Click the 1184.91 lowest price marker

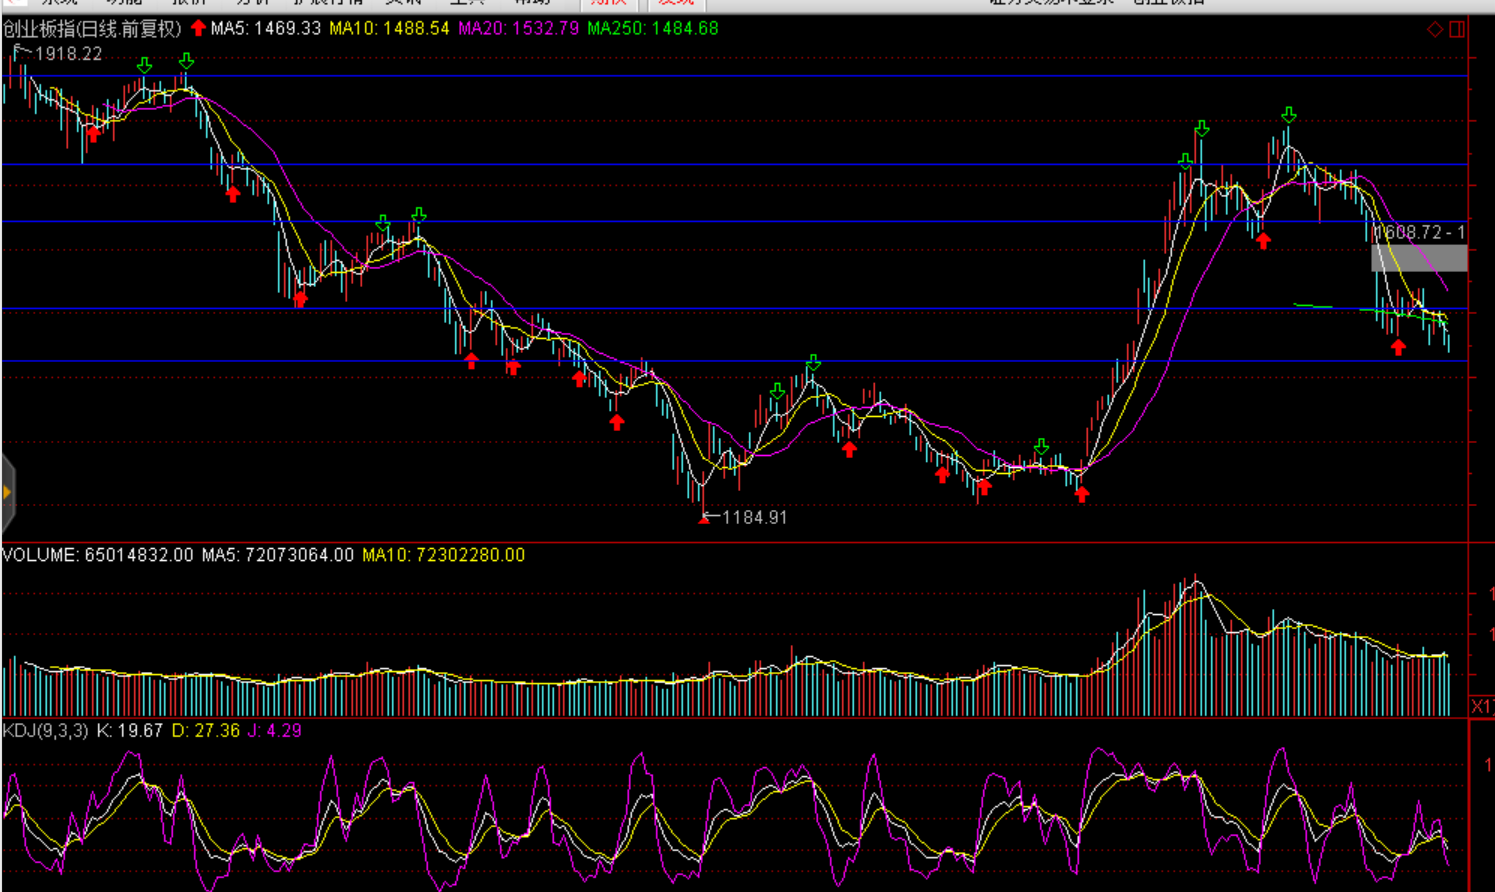coord(754,517)
